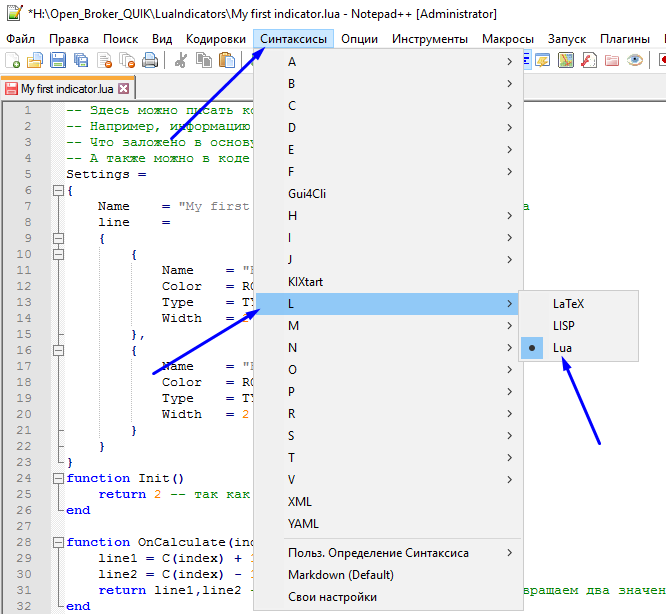666x614 pixels.
Task: Select the My first indicator.lua tab
Action: tap(67, 89)
